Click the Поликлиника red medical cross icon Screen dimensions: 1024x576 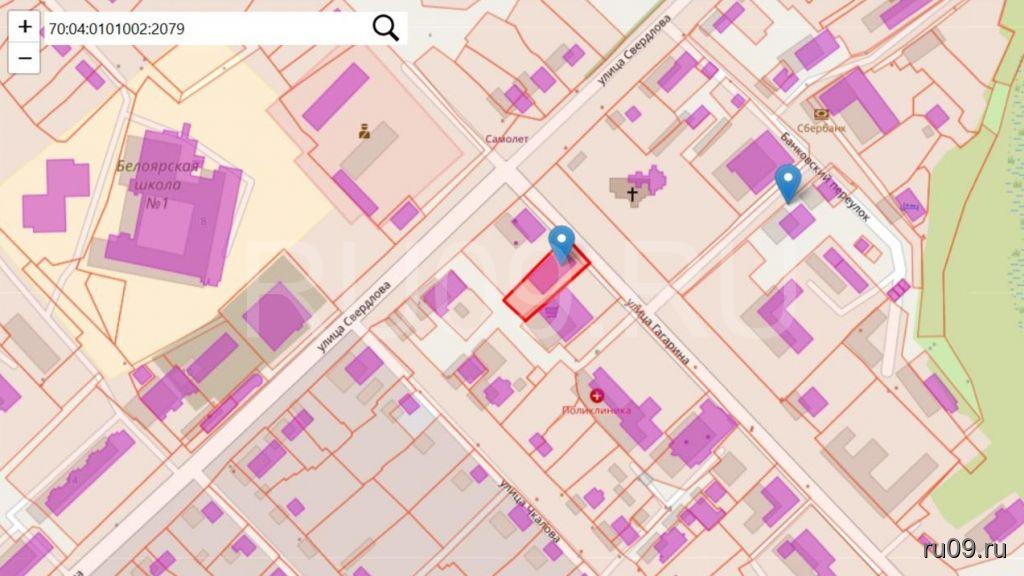pyautogui.click(x=598, y=396)
